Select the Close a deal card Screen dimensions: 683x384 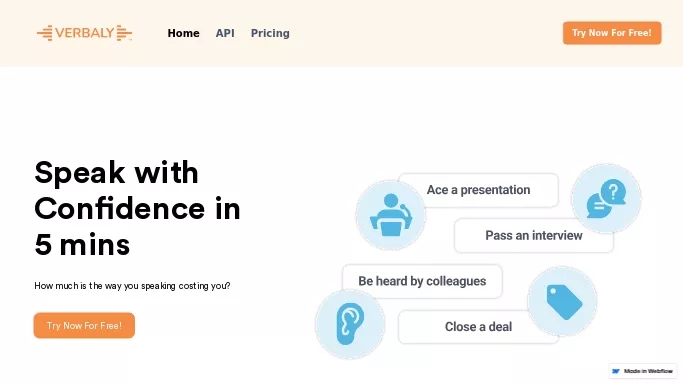point(478,327)
